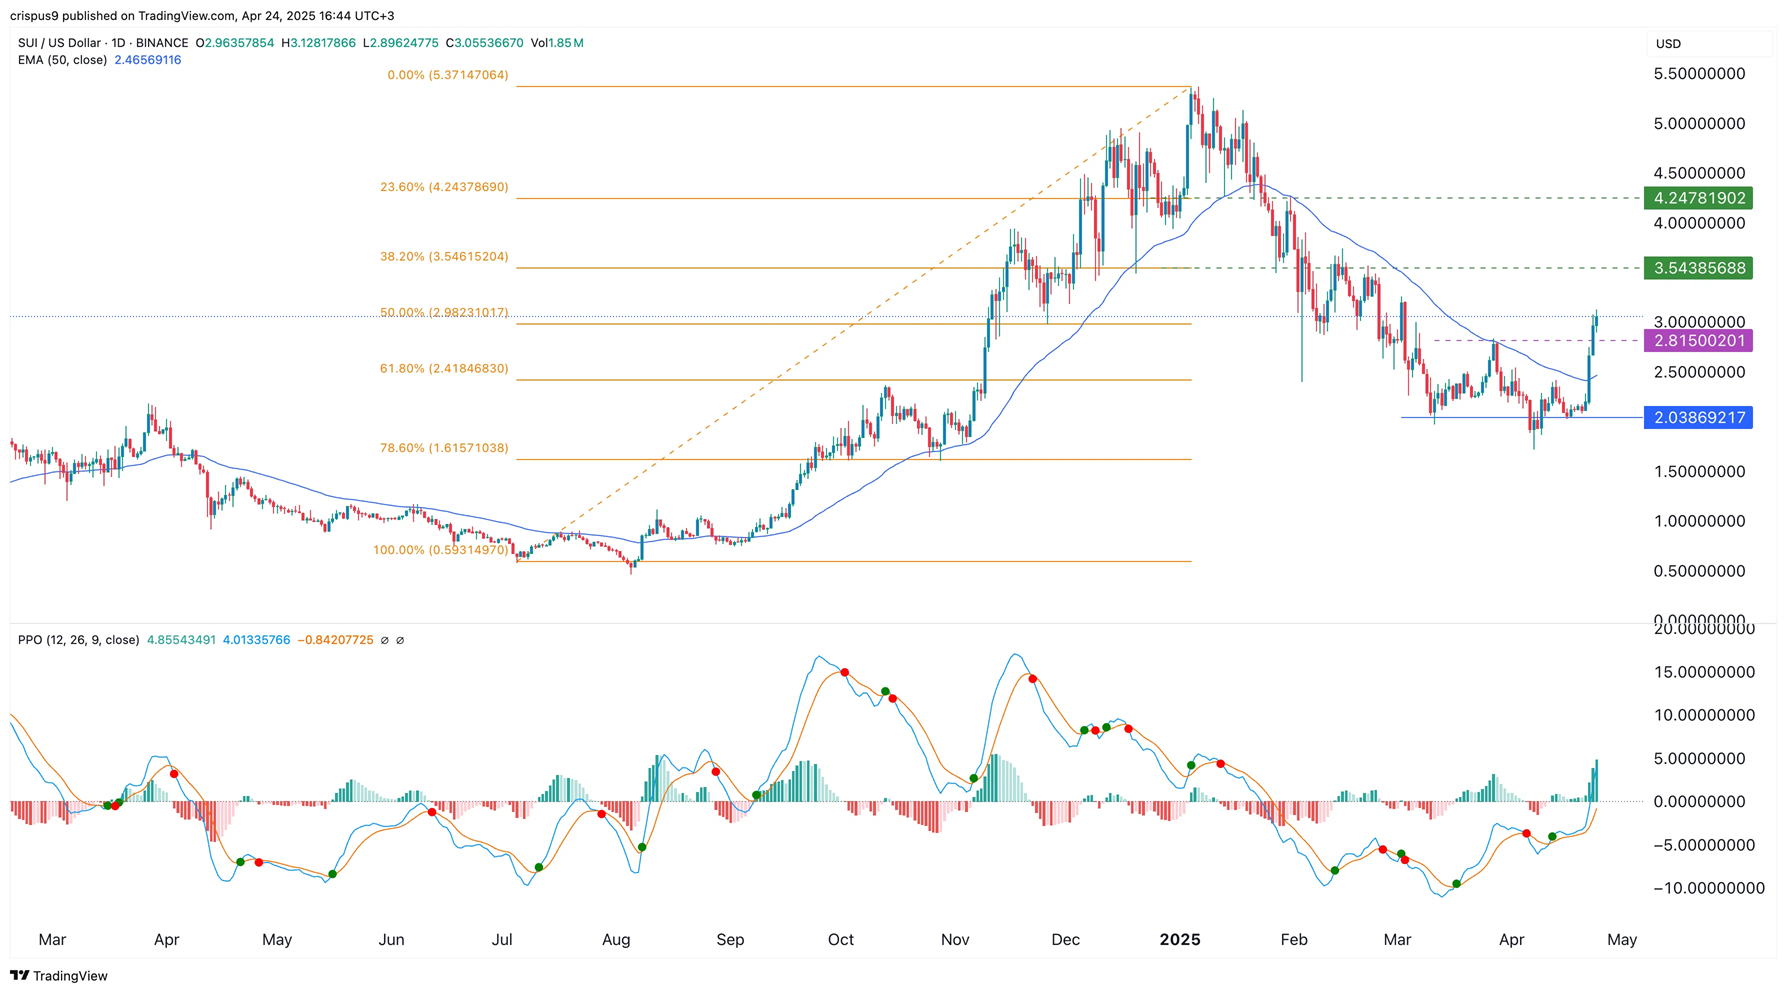Click the 61.80% Fibonacci level label
1787x993 pixels.
coord(444,369)
